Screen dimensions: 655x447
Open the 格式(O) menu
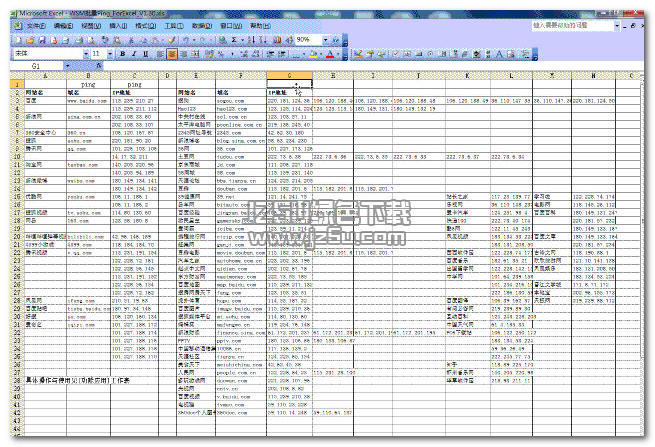(x=147, y=24)
